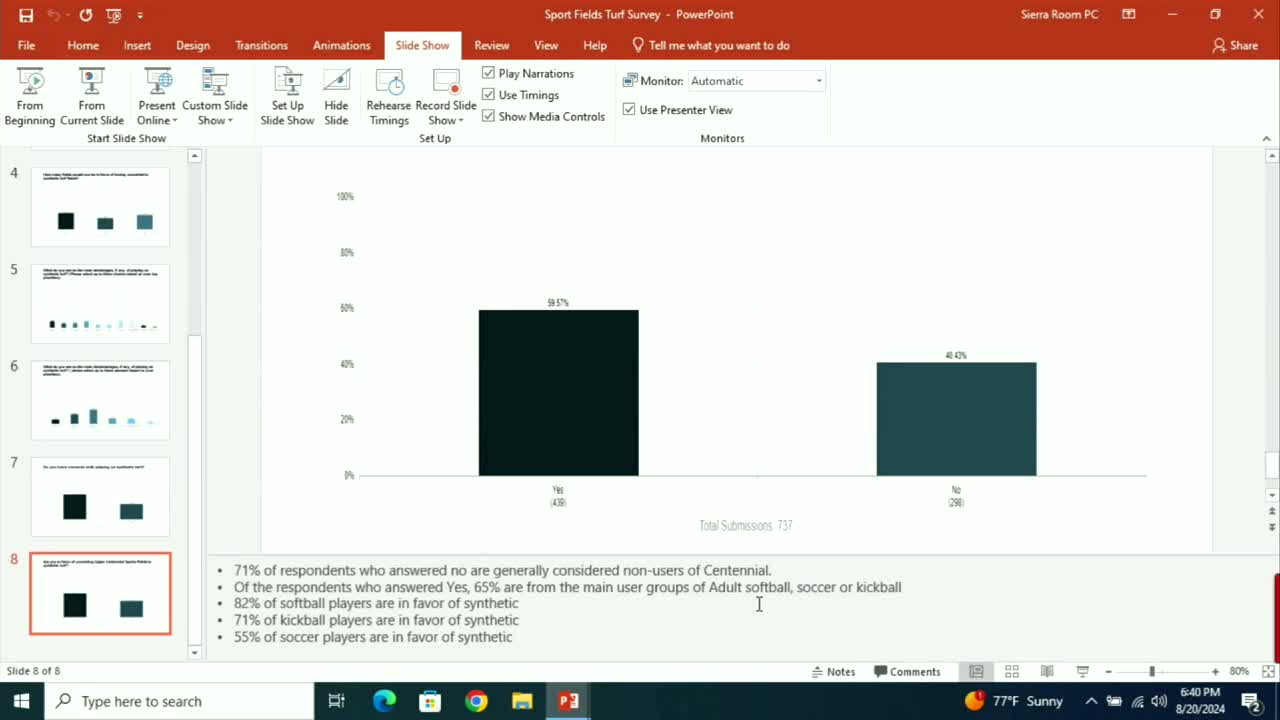Switch to Slide Sorter view icon

coord(1012,672)
